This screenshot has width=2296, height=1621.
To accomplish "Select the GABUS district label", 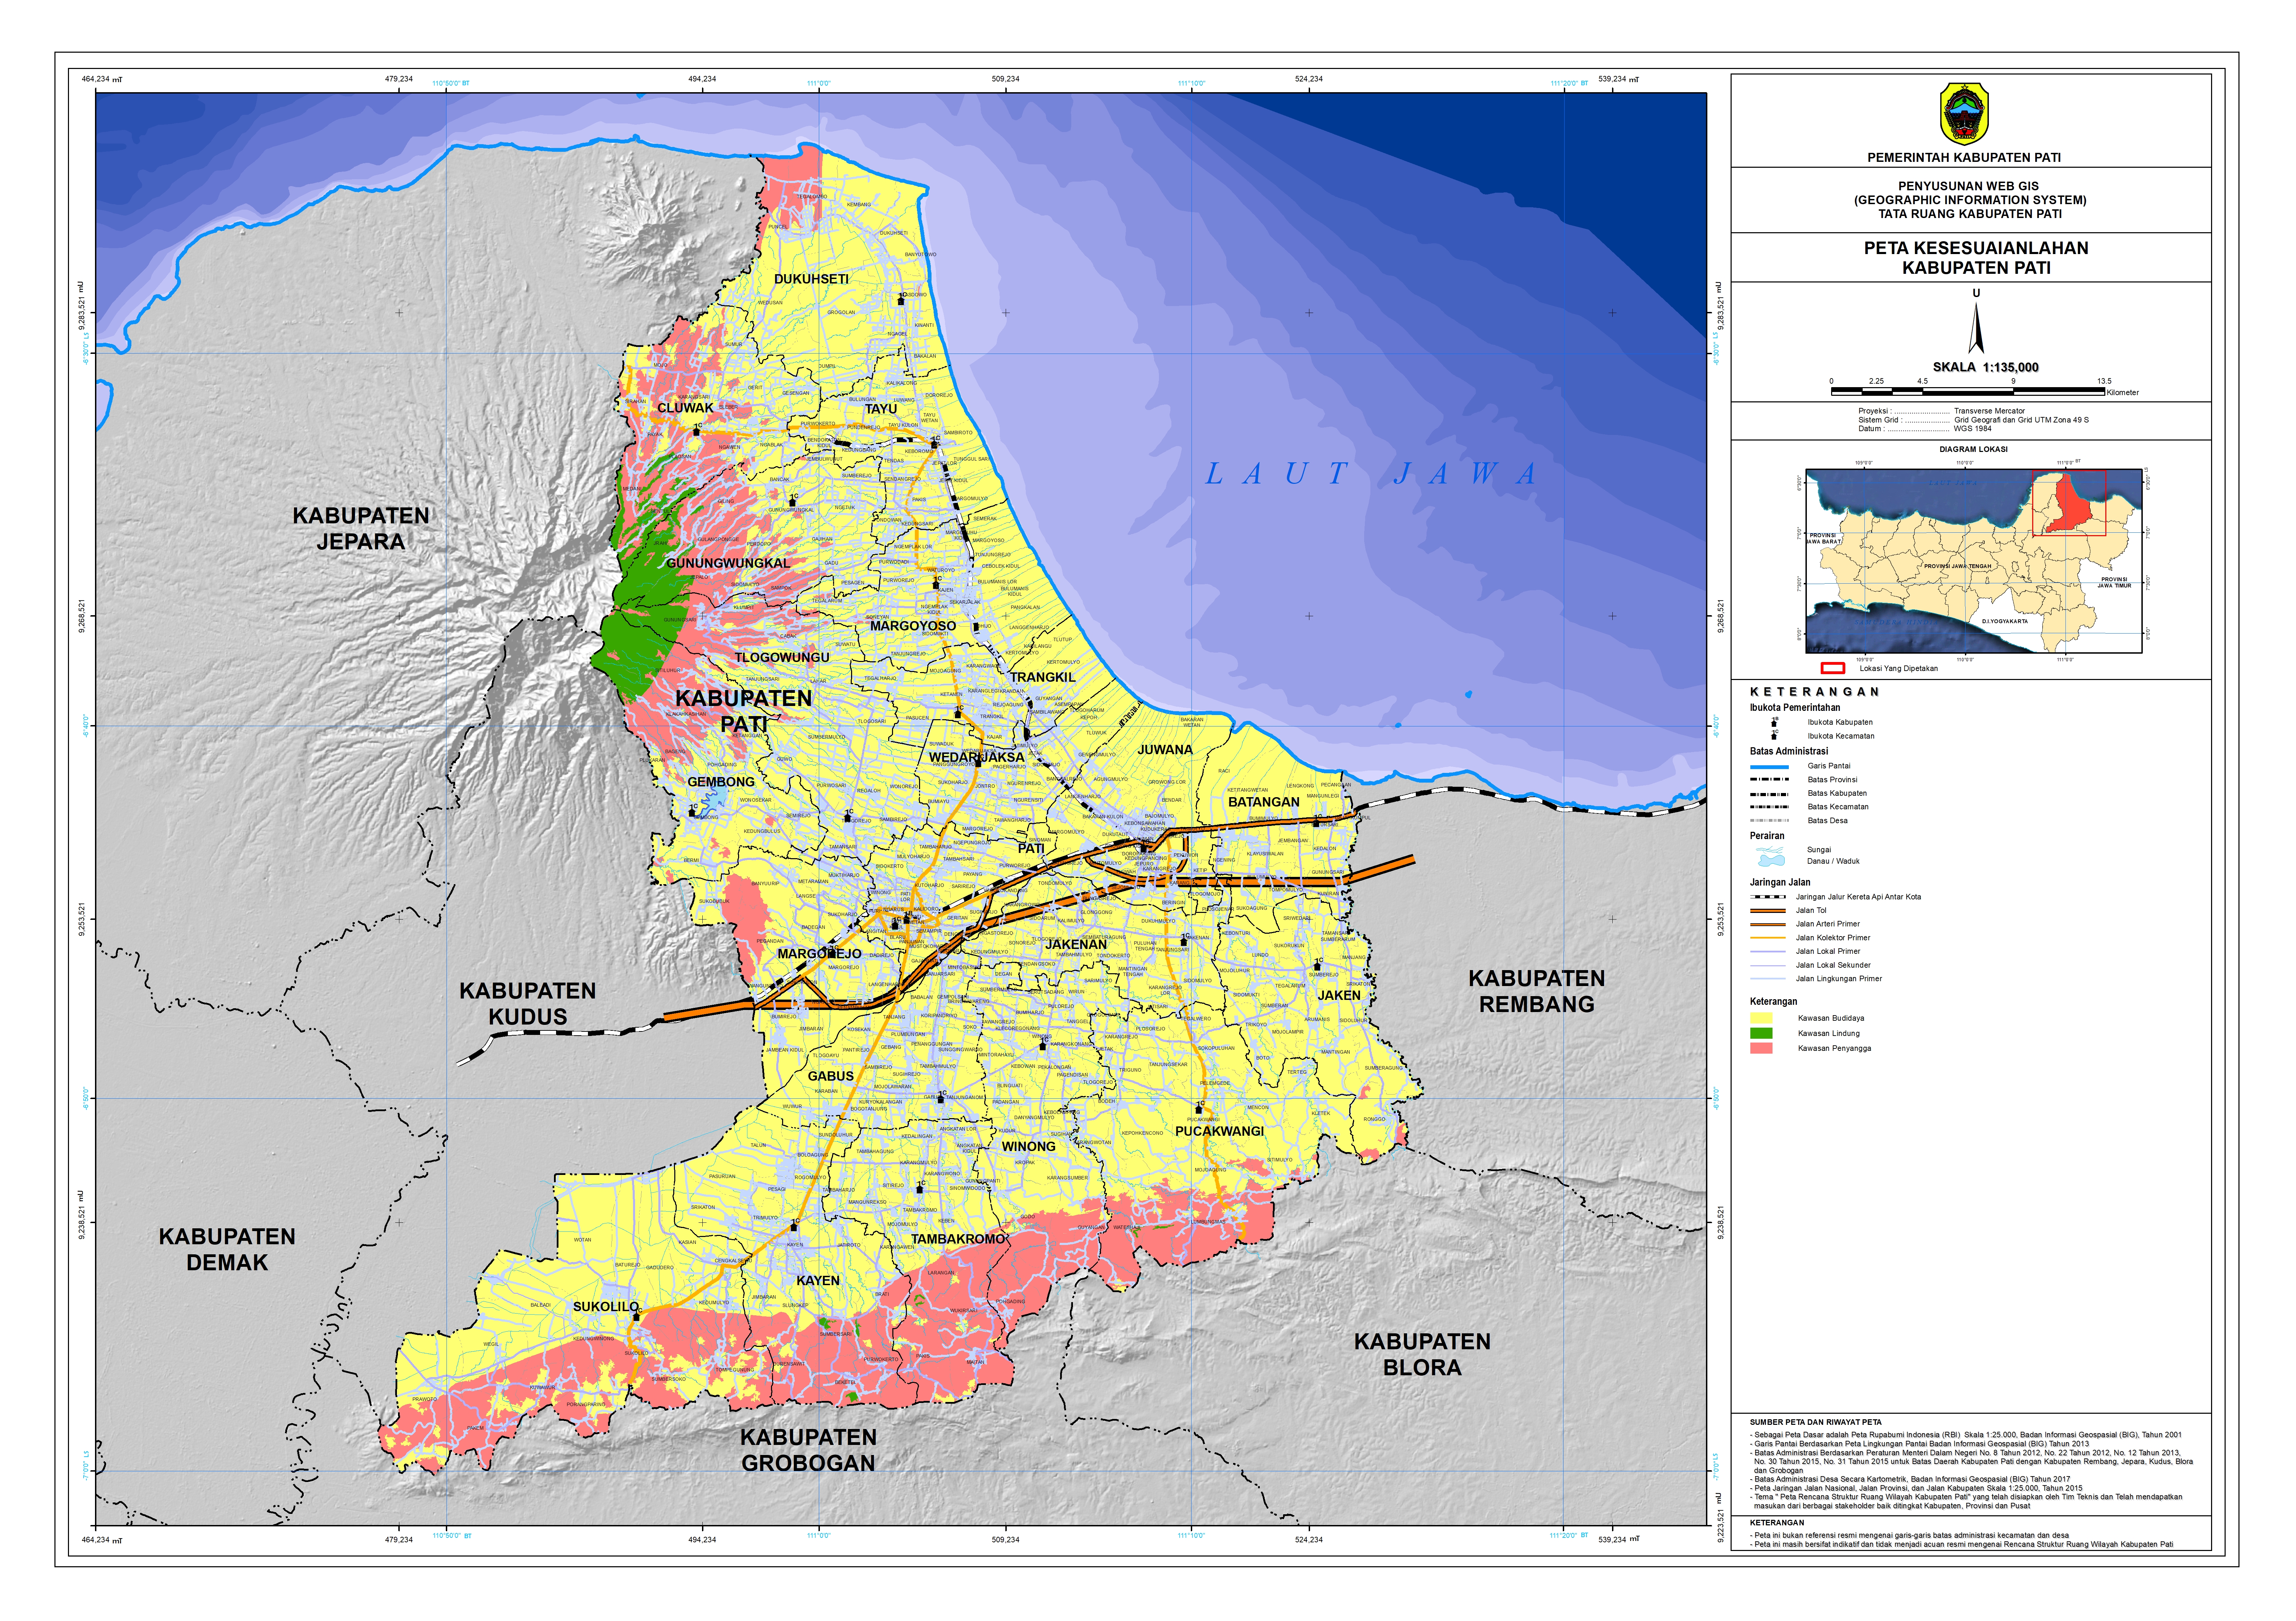I will [831, 1076].
